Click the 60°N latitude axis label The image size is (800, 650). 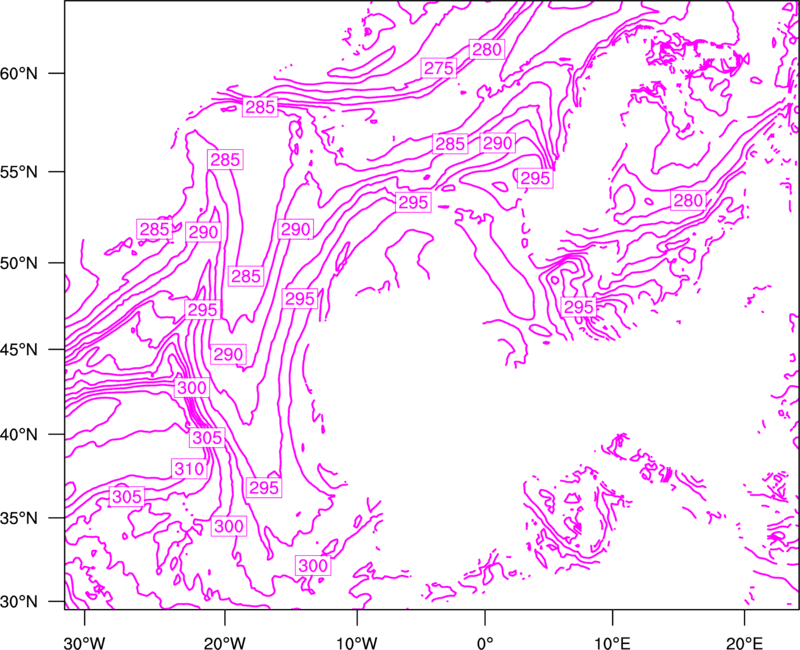click(x=19, y=74)
